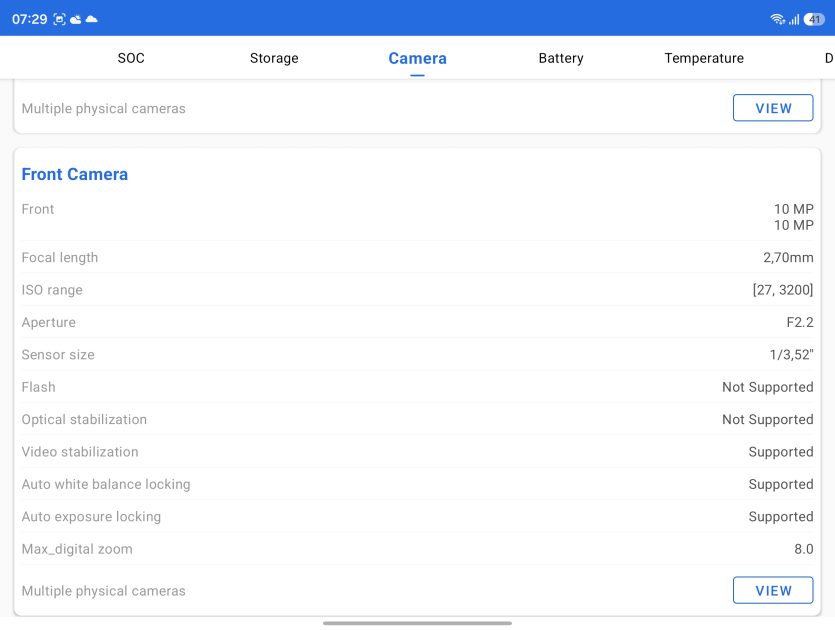Select the Max_digital zoom label

coord(77,549)
